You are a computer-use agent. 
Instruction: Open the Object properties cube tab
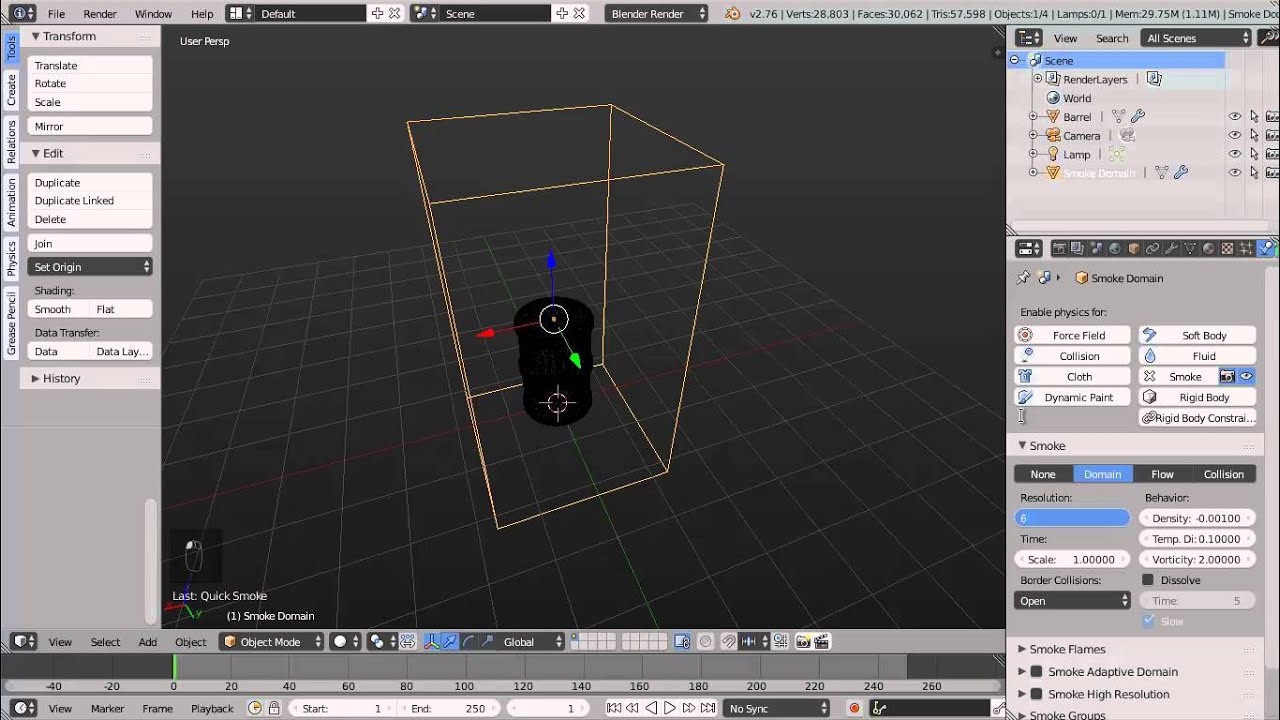click(1134, 249)
